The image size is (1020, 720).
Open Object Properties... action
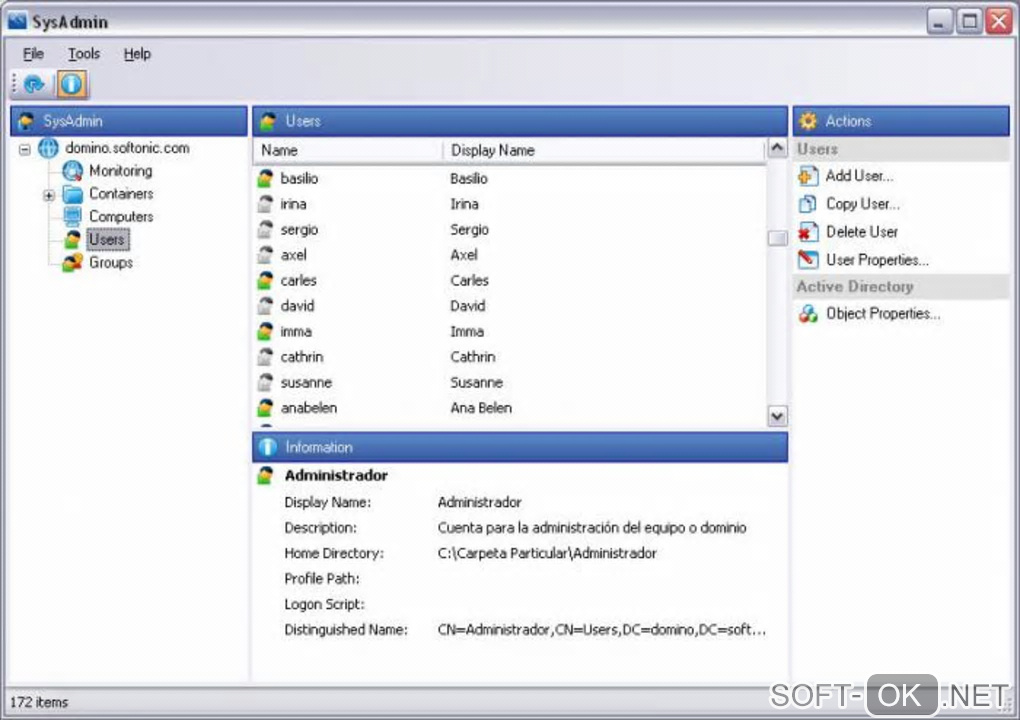[883, 313]
